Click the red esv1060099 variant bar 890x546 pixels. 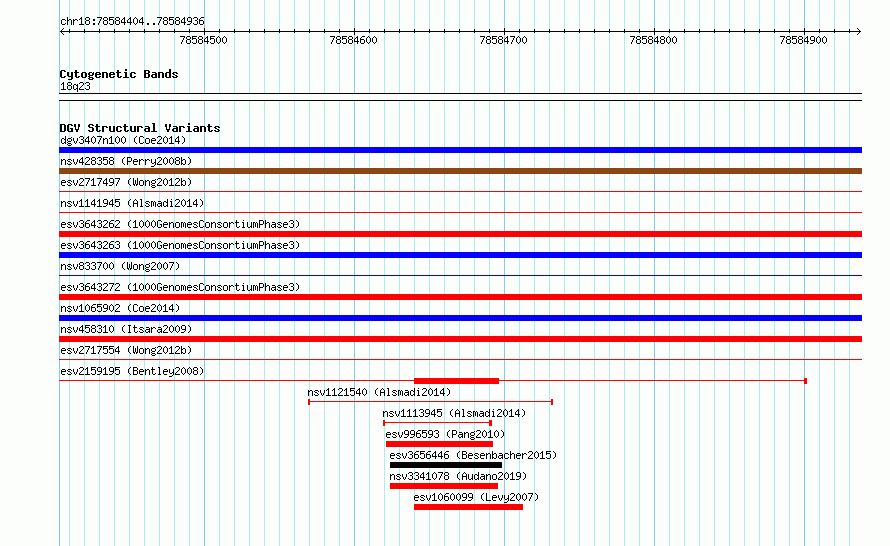pos(468,507)
